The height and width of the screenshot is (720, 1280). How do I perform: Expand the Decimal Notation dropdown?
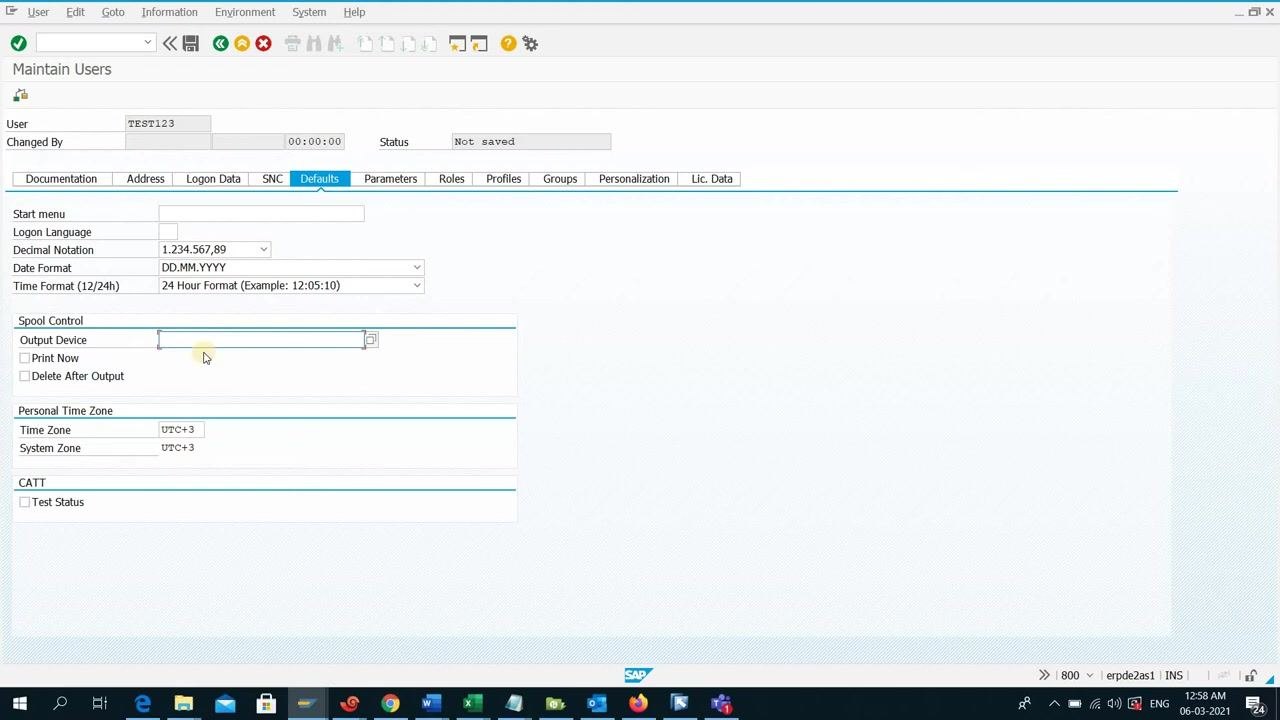click(x=263, y=249)
